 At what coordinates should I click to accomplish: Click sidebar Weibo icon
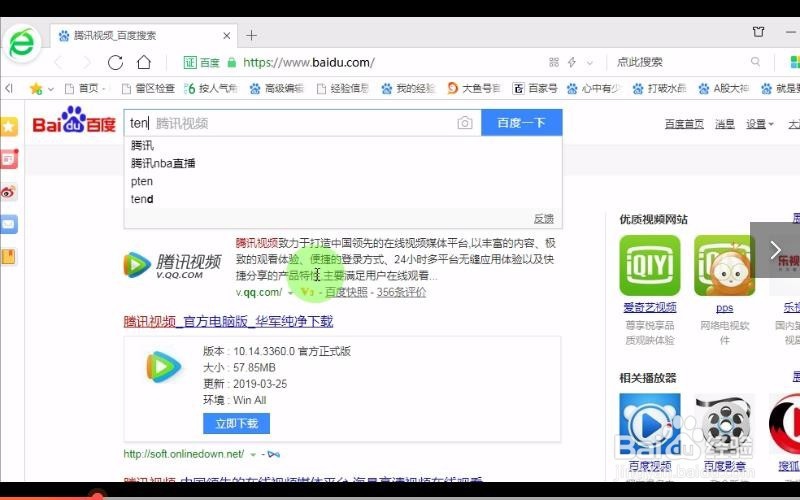(x=9, y=192)
